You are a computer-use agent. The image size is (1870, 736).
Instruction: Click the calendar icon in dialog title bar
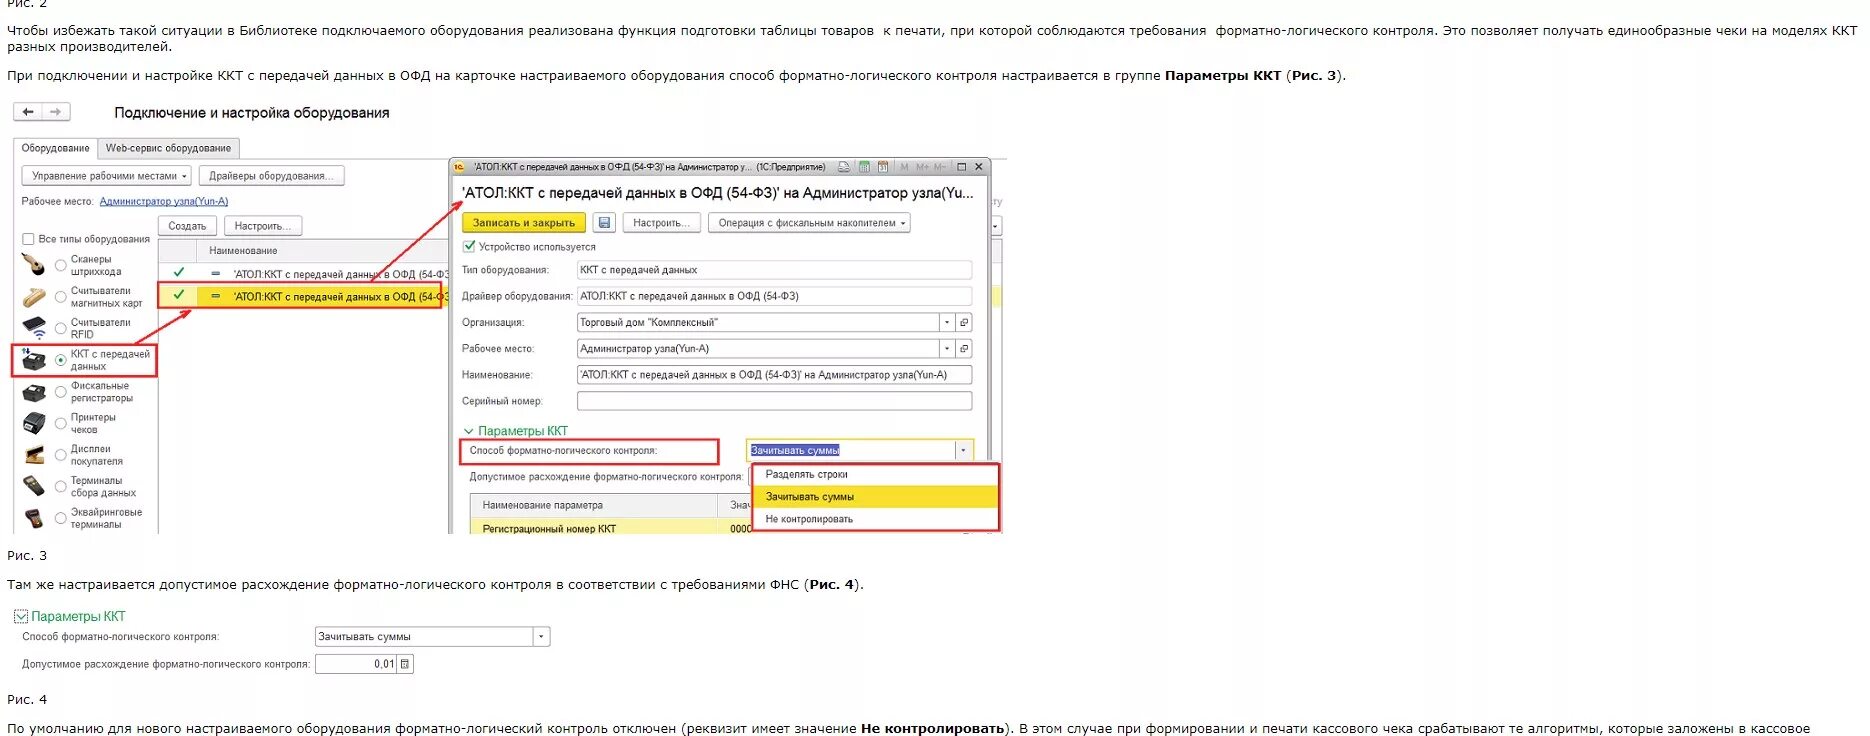(882, 167)
